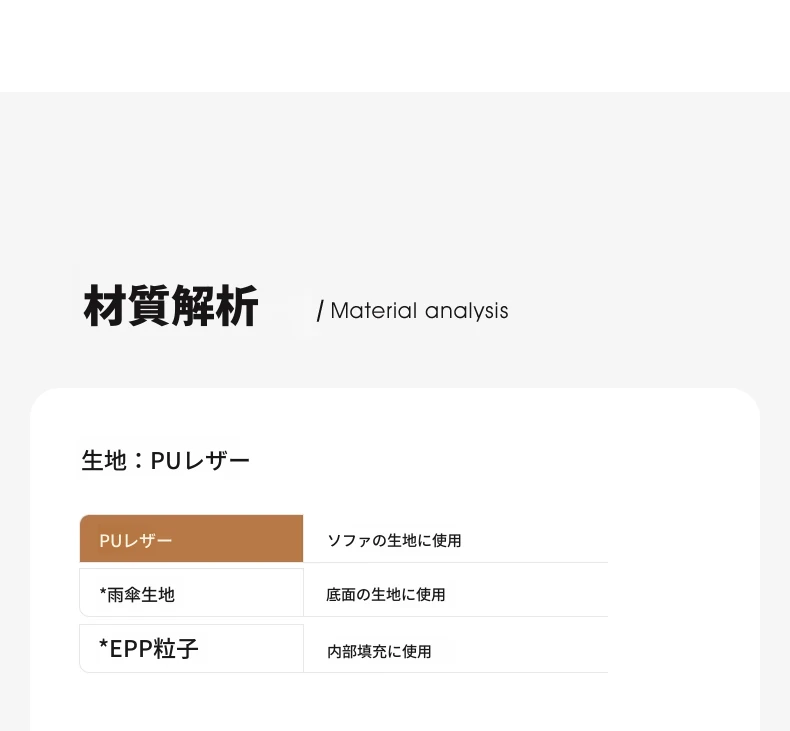Click the 析 character in the heading
The image size is (790, 731).
[237, 306]
